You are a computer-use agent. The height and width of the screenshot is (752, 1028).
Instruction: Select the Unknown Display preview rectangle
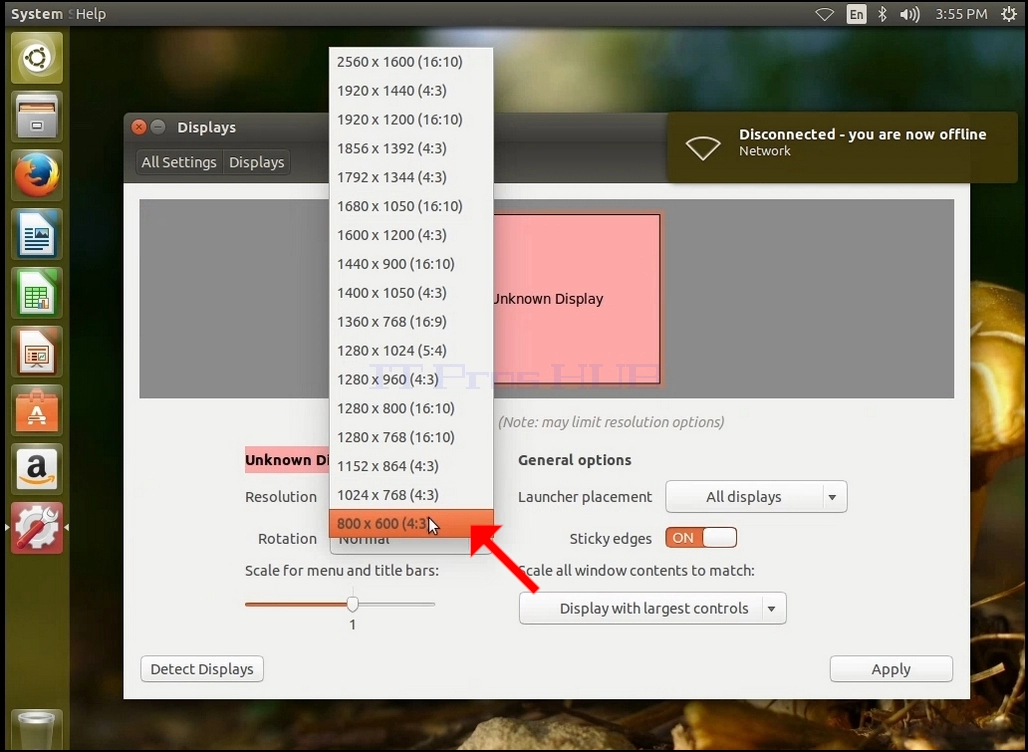(x=576, y=299)
